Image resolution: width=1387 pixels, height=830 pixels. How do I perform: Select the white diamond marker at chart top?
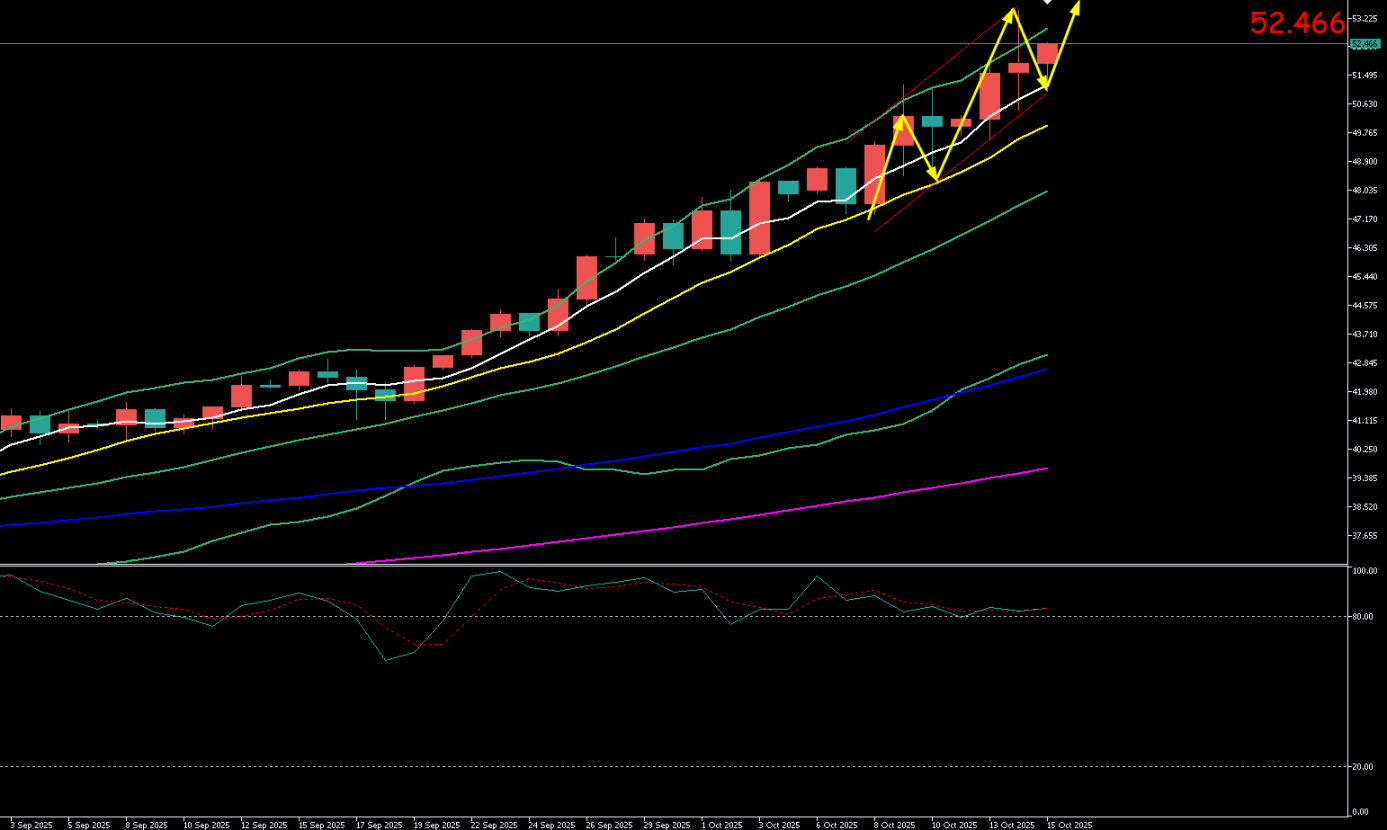coord(1048,3)
